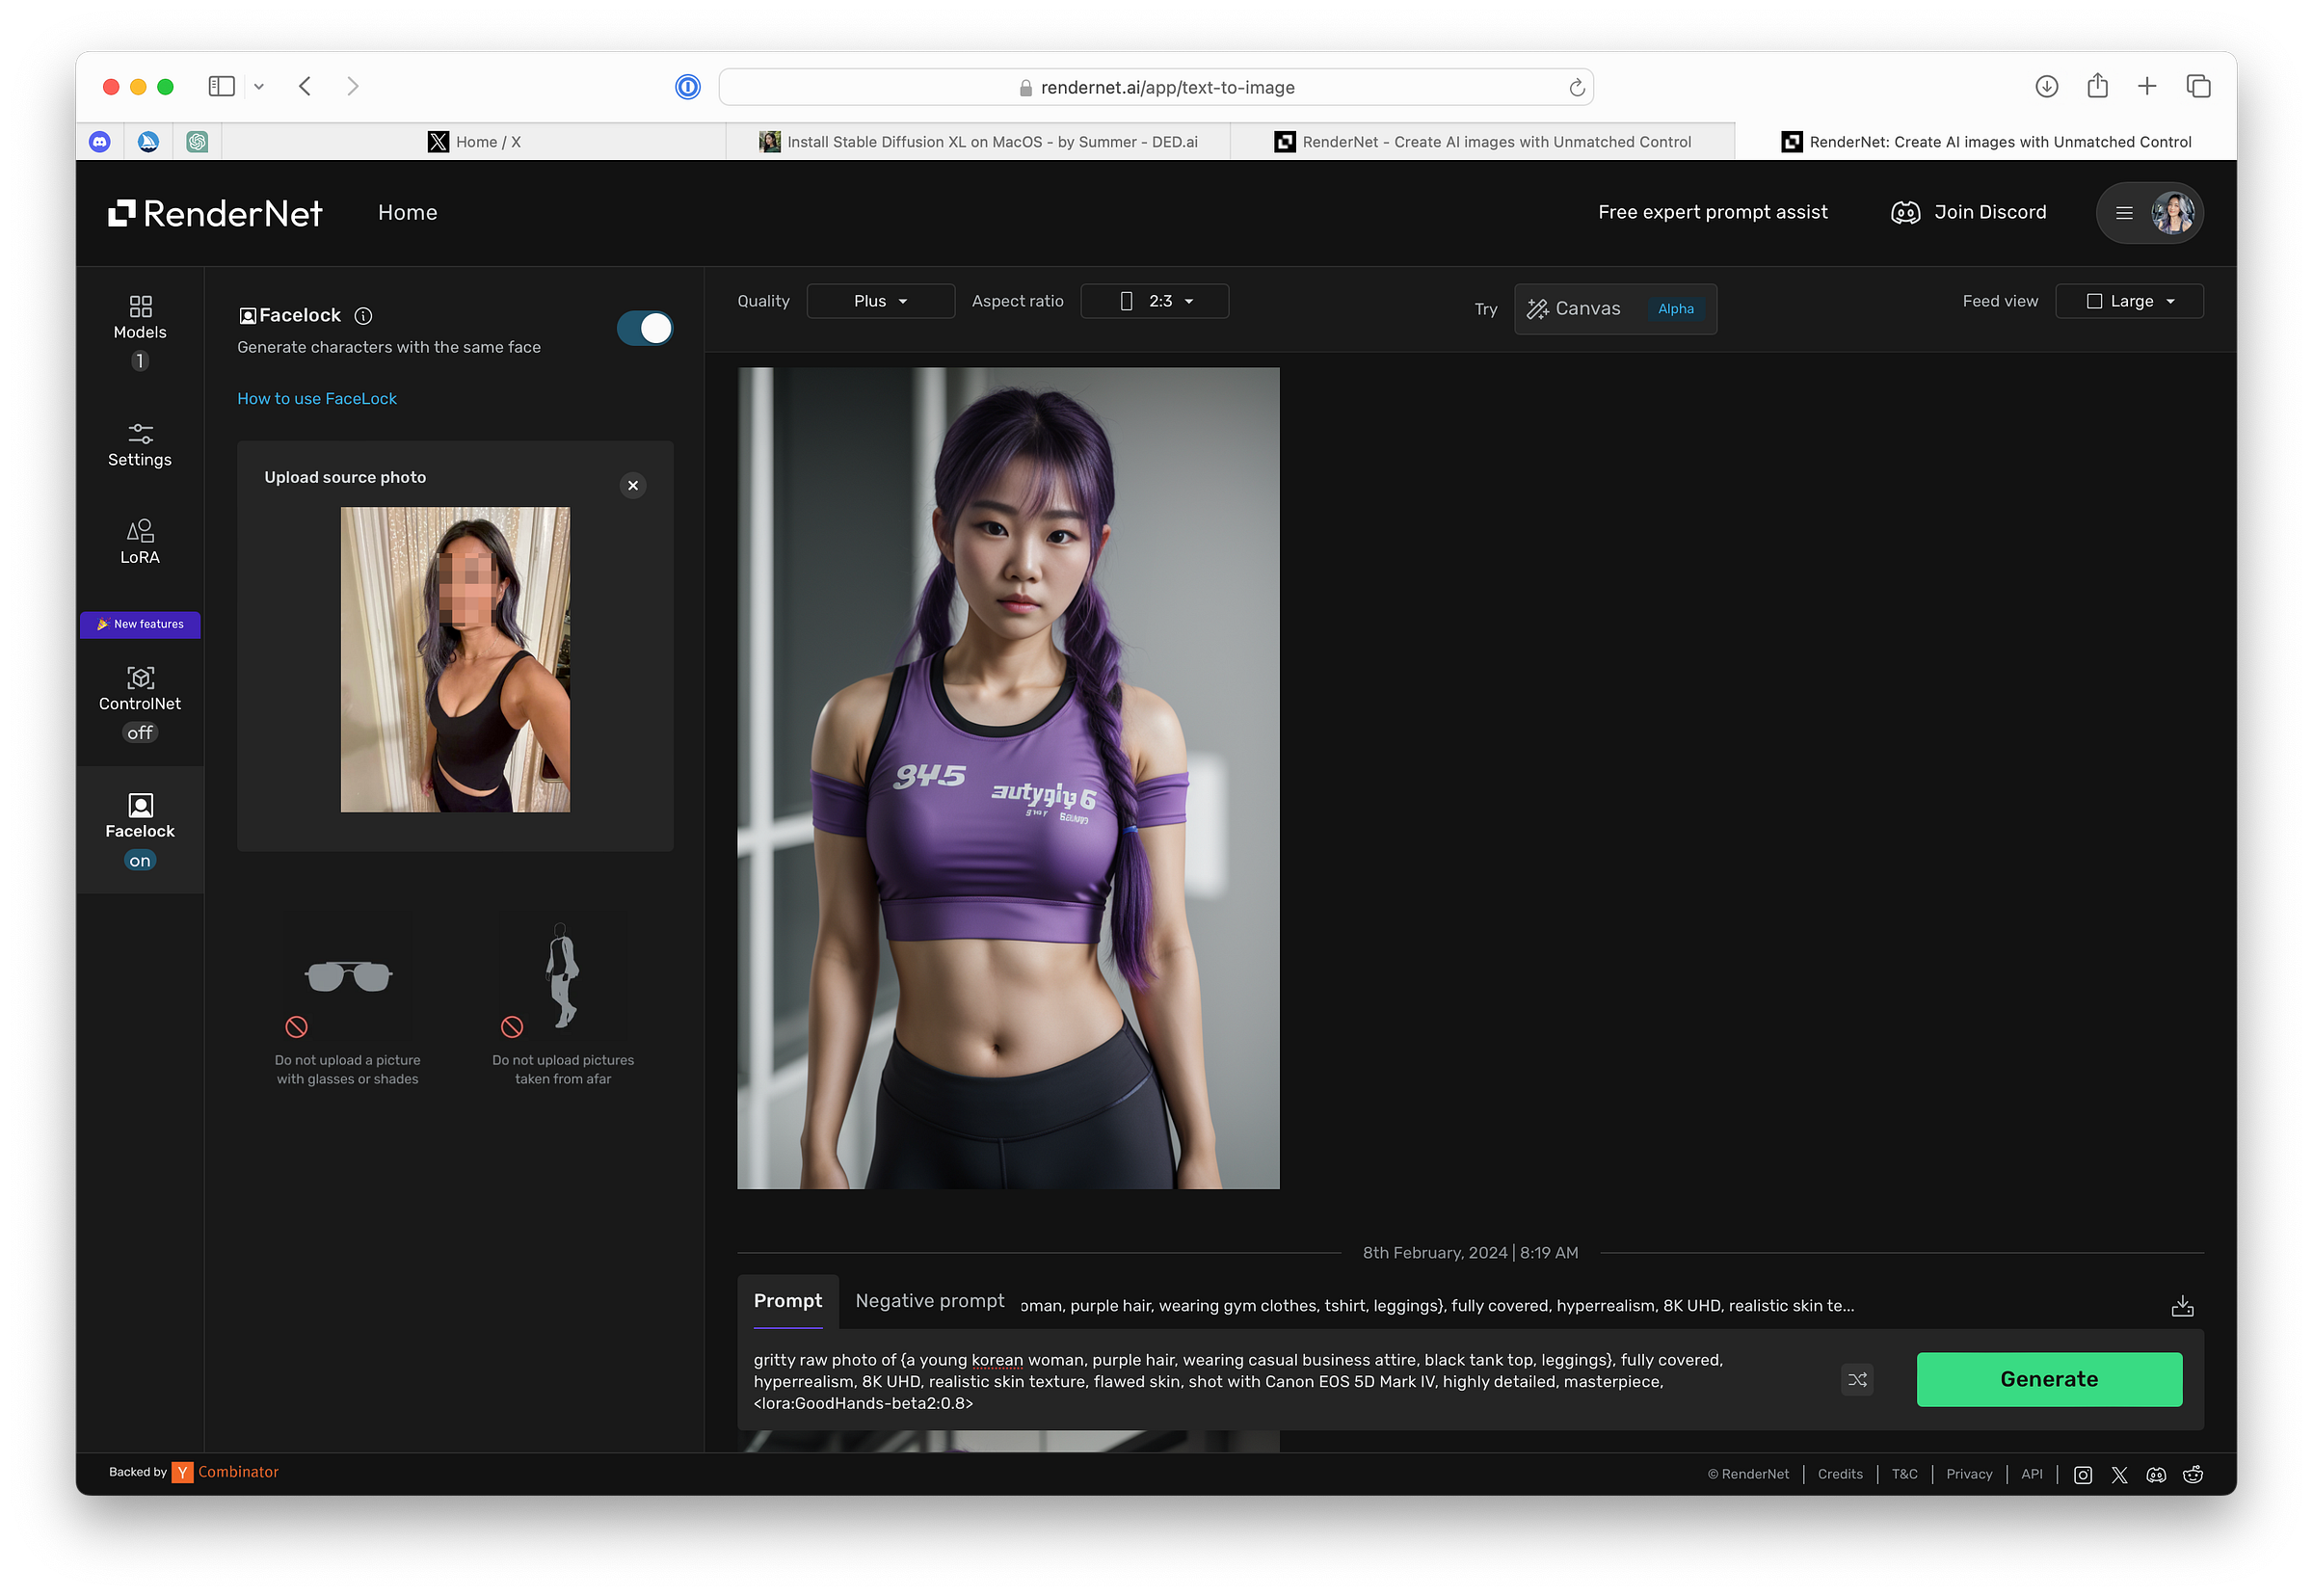Open the LoRA sidebar panel
This screenshot has width=2313, height=1596.
pos(140,542)
